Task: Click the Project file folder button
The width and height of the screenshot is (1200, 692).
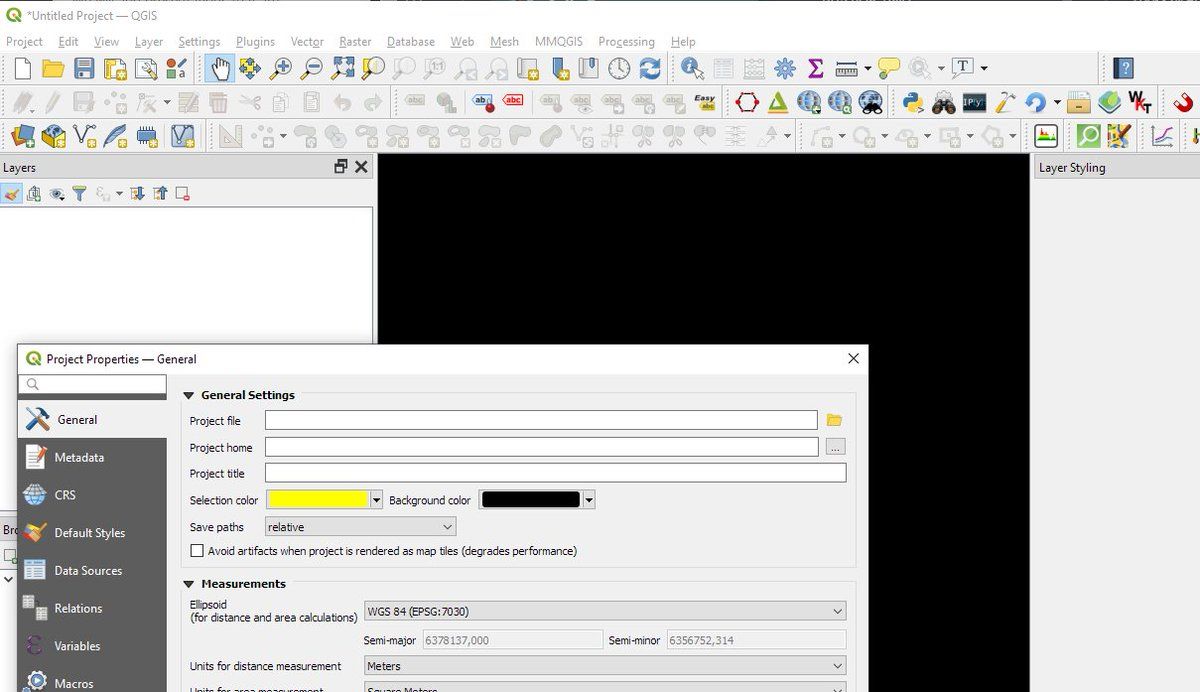Action: coord(835,421)
